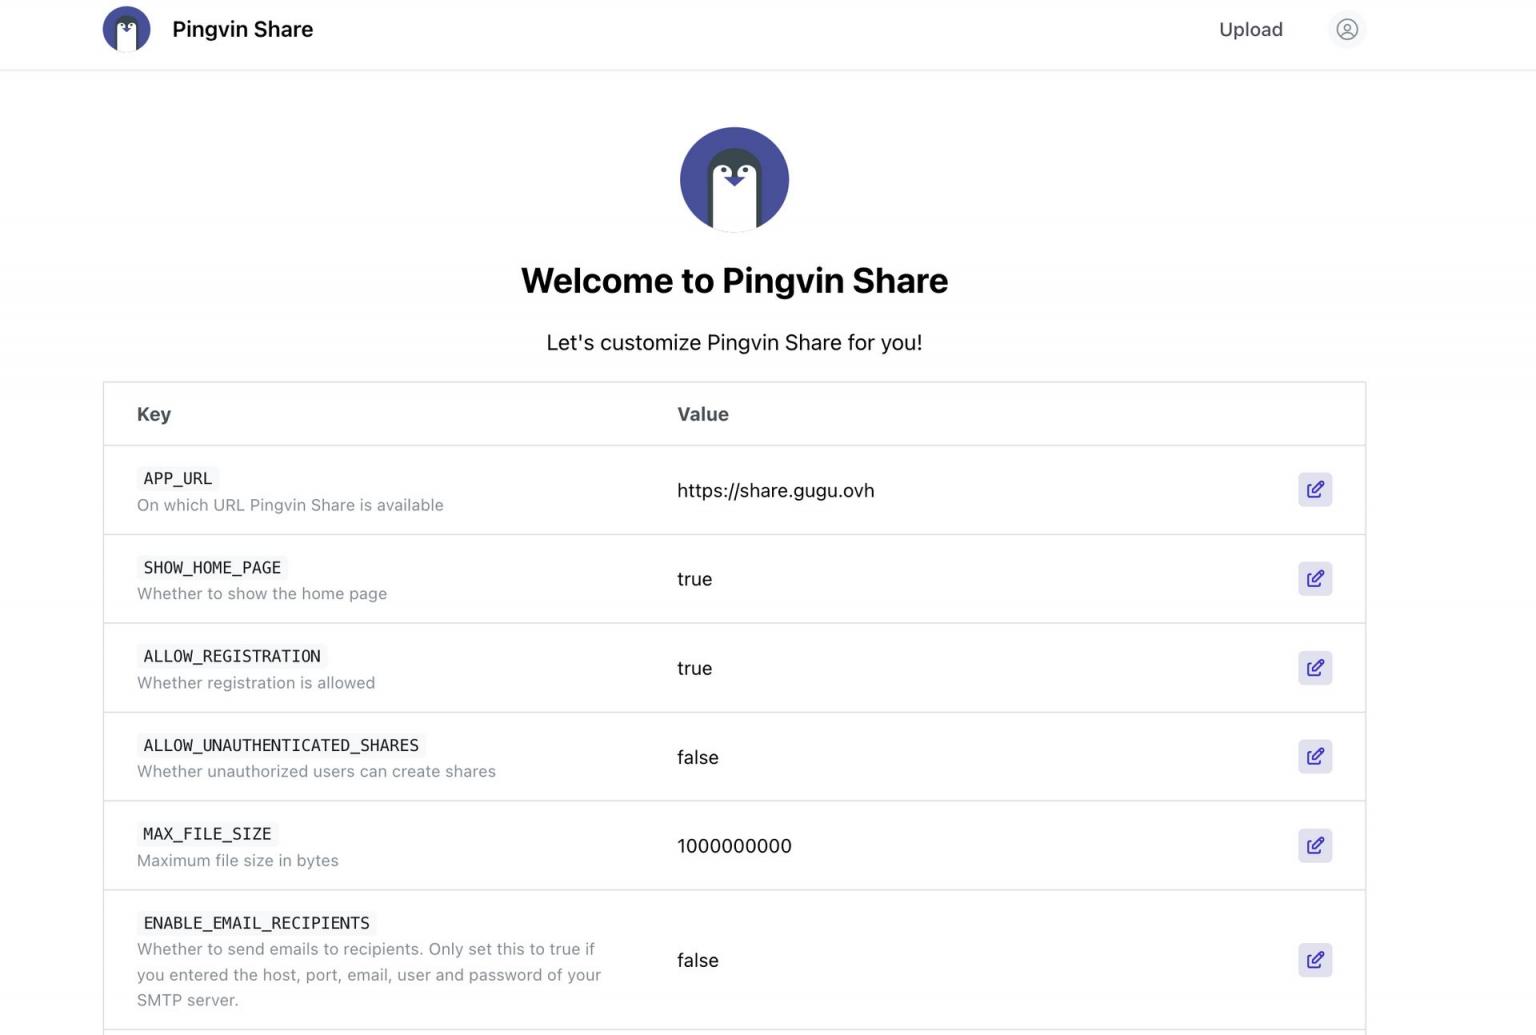Viewport: 1536px width, 1035px height.
Task: Click the ALLOW_UNAUTHENTICATED_SHARES key label
Action: (281, 746)
